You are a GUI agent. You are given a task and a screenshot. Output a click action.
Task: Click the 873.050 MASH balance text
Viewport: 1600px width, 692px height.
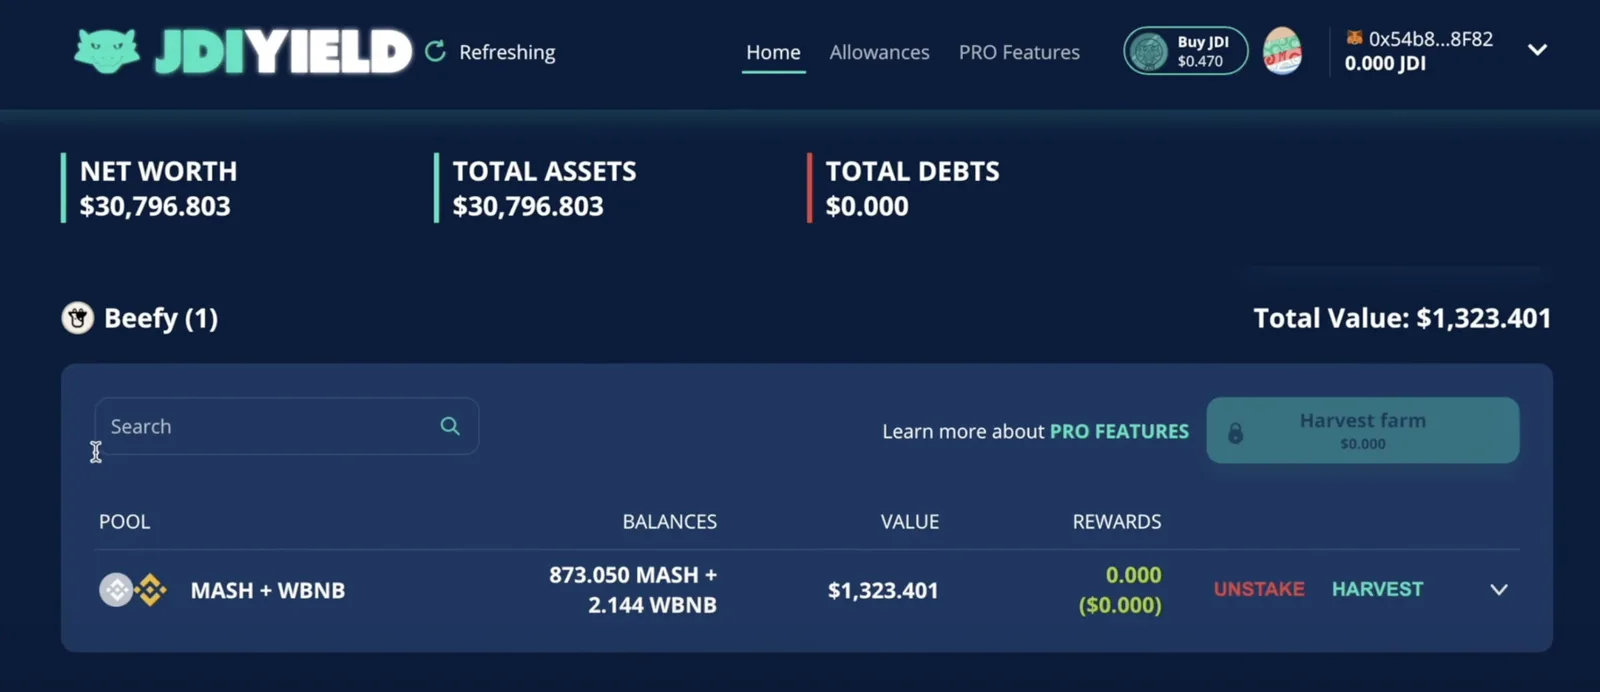pyautogui.click(x=633, y=575)
